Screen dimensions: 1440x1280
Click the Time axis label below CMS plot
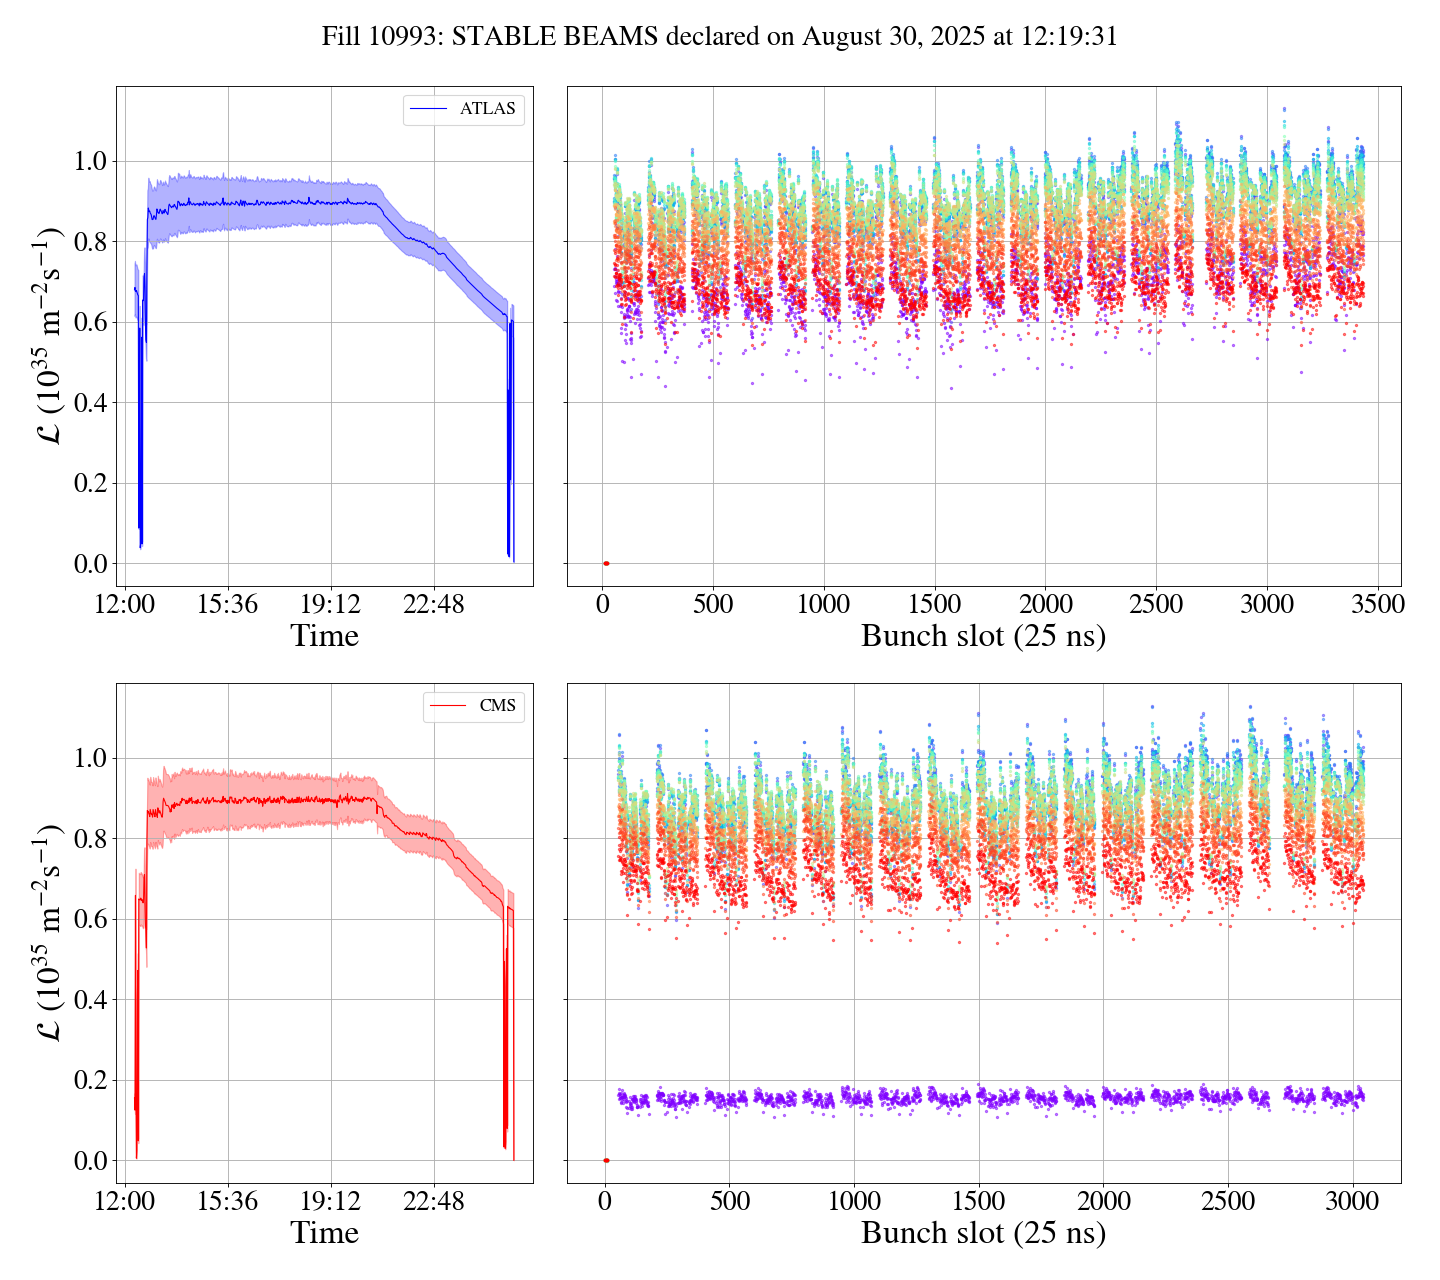(324, 1233)
